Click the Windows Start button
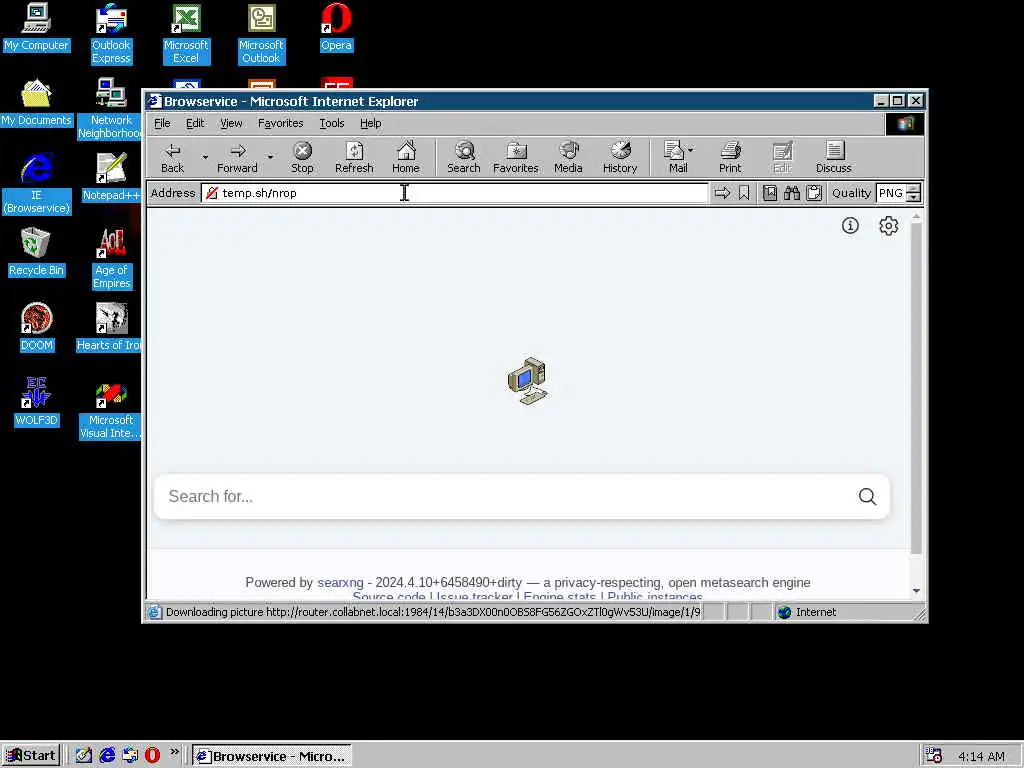 click(x=31, y=756)
